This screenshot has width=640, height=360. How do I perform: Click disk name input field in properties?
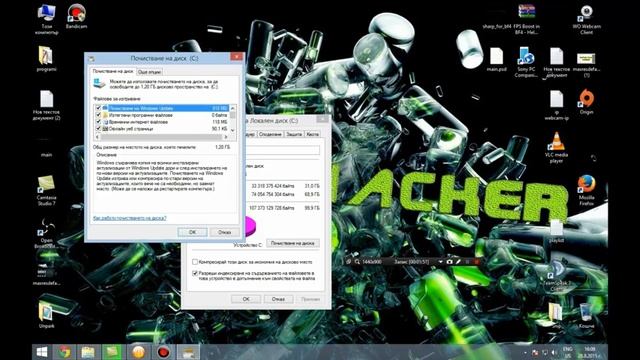tap(282, 150)
